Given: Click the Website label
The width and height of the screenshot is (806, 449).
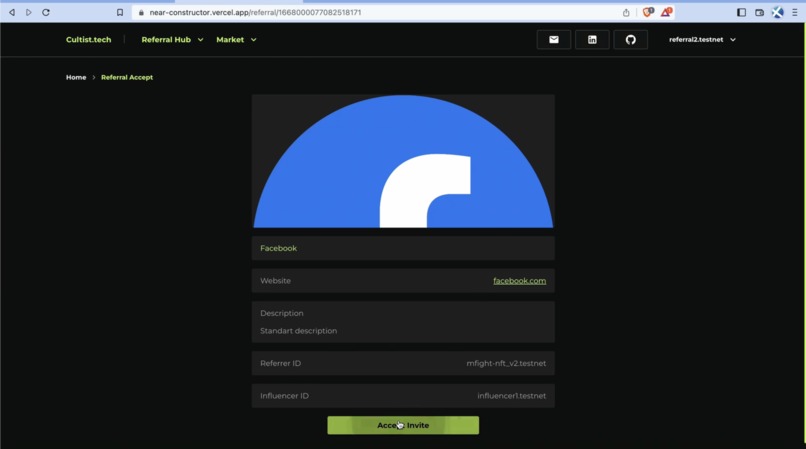Looking at the screenshot, I should [276, 281].
